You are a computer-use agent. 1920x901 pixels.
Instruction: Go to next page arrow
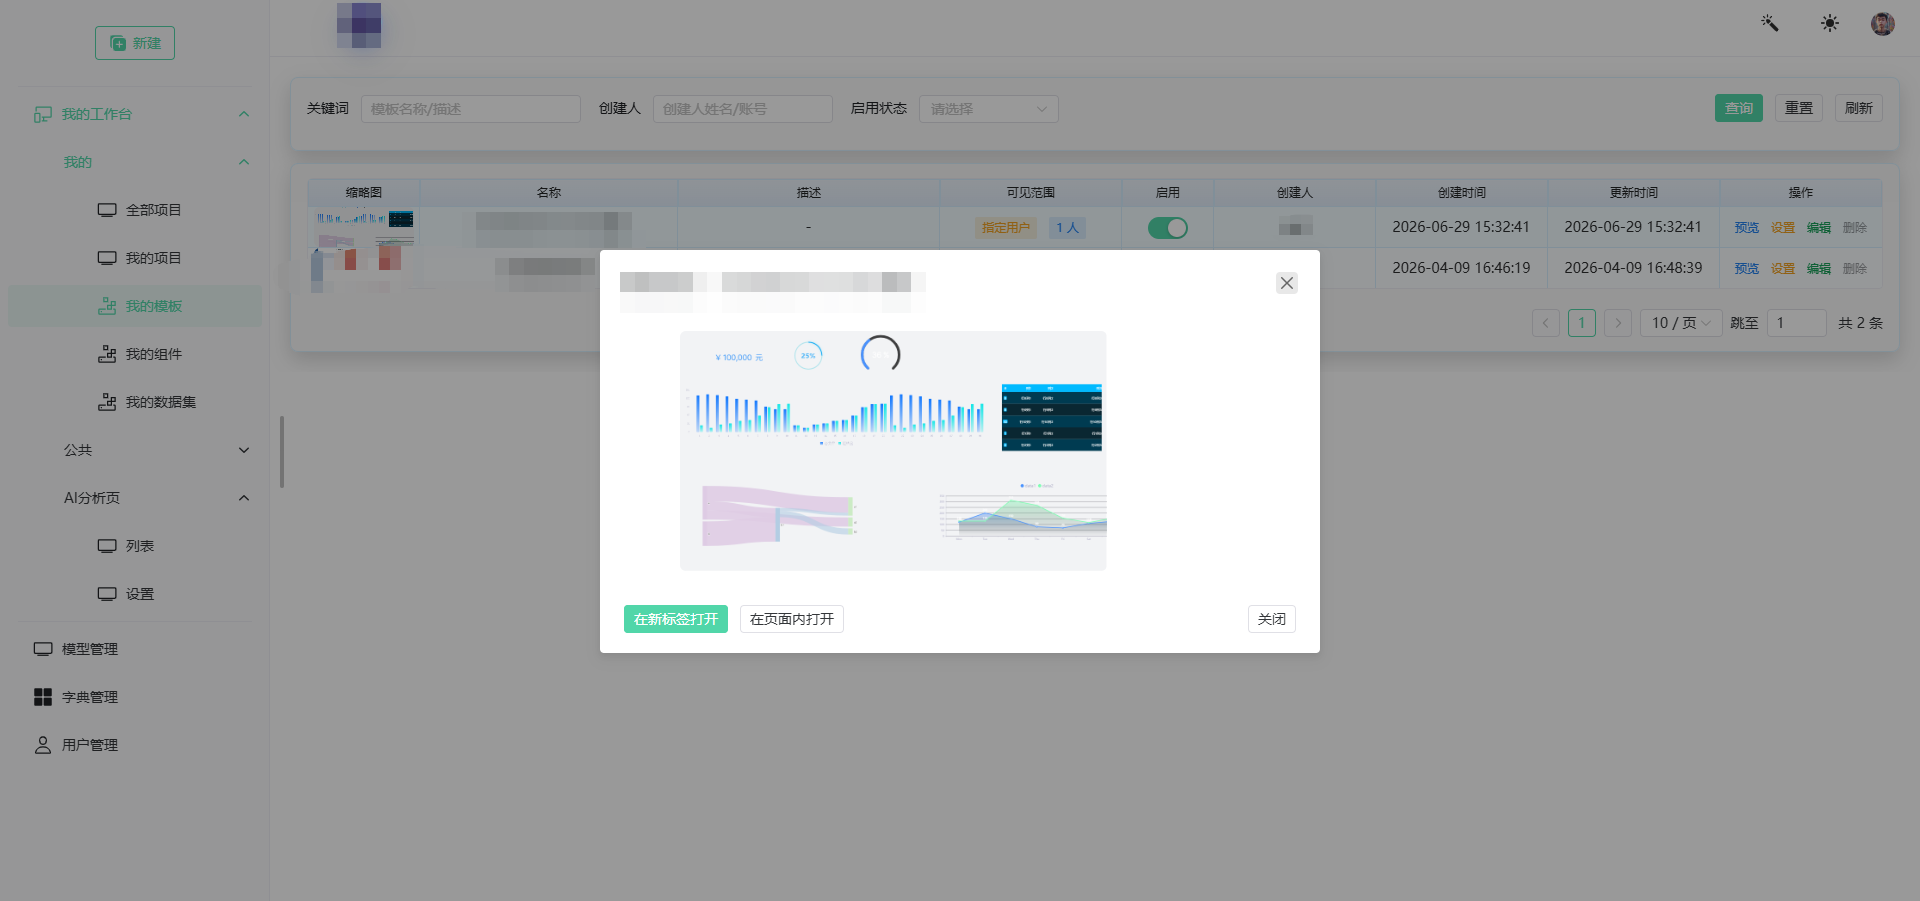[x=1618, y=323]
